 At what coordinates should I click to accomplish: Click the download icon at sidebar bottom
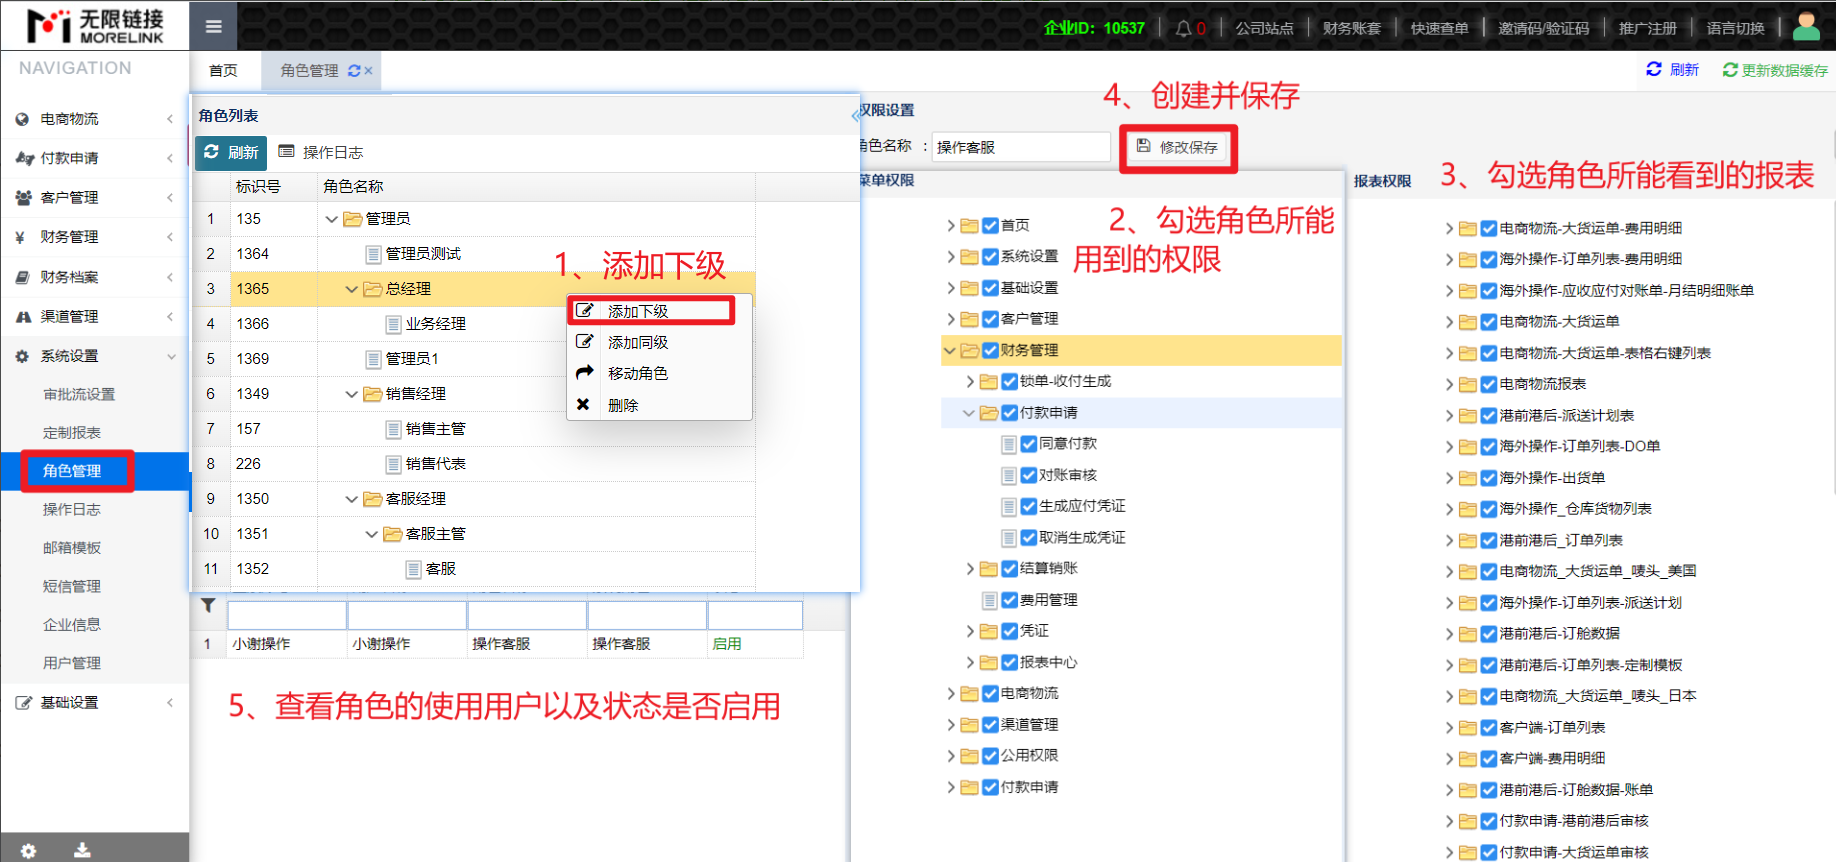(82, 850)
